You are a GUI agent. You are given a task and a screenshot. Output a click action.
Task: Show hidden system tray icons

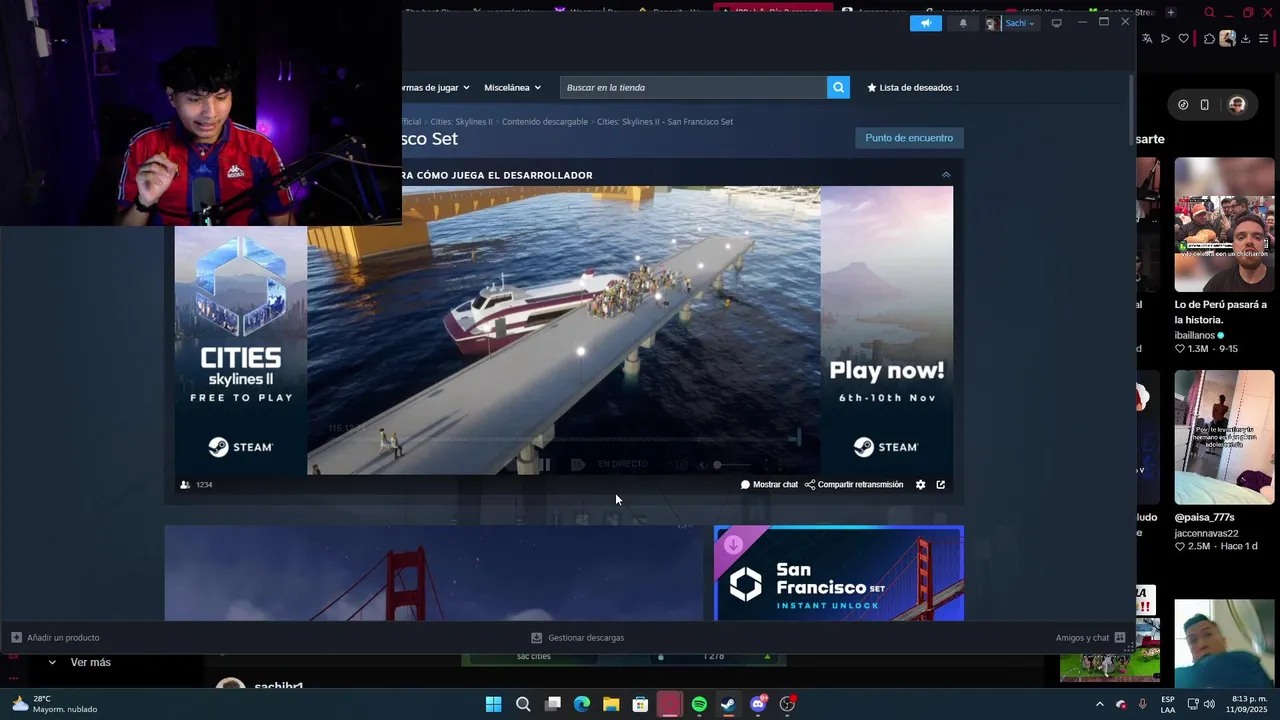(x=1100, y=704)
